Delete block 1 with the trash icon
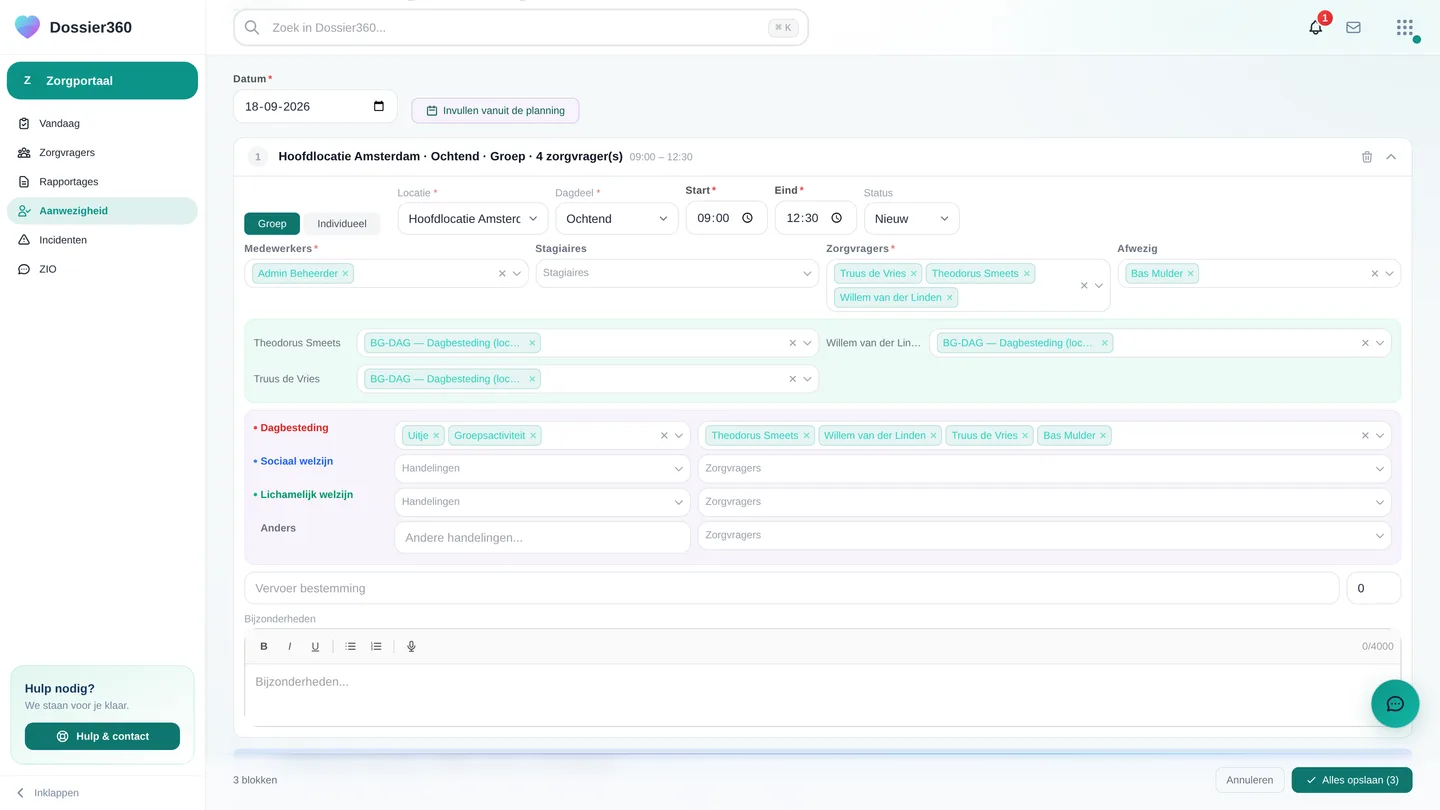The height and width of the screenshot is (810, 1440). pos(1367,157)
